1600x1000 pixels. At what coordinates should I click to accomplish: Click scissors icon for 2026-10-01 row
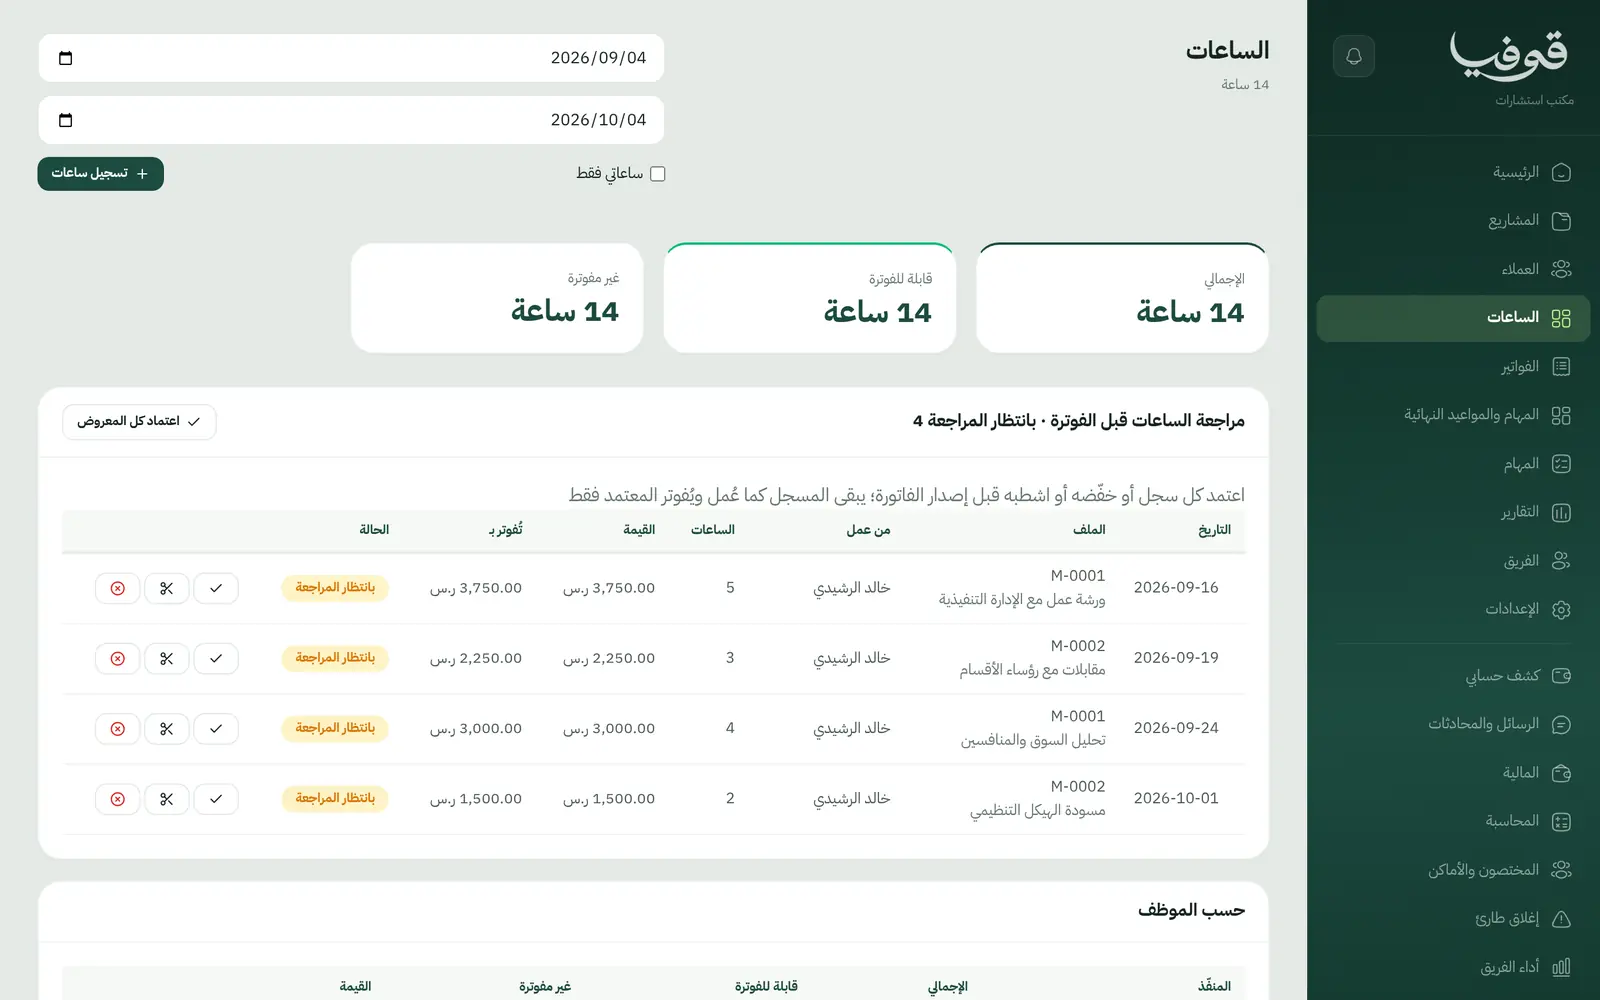click(x=167, y=798)
